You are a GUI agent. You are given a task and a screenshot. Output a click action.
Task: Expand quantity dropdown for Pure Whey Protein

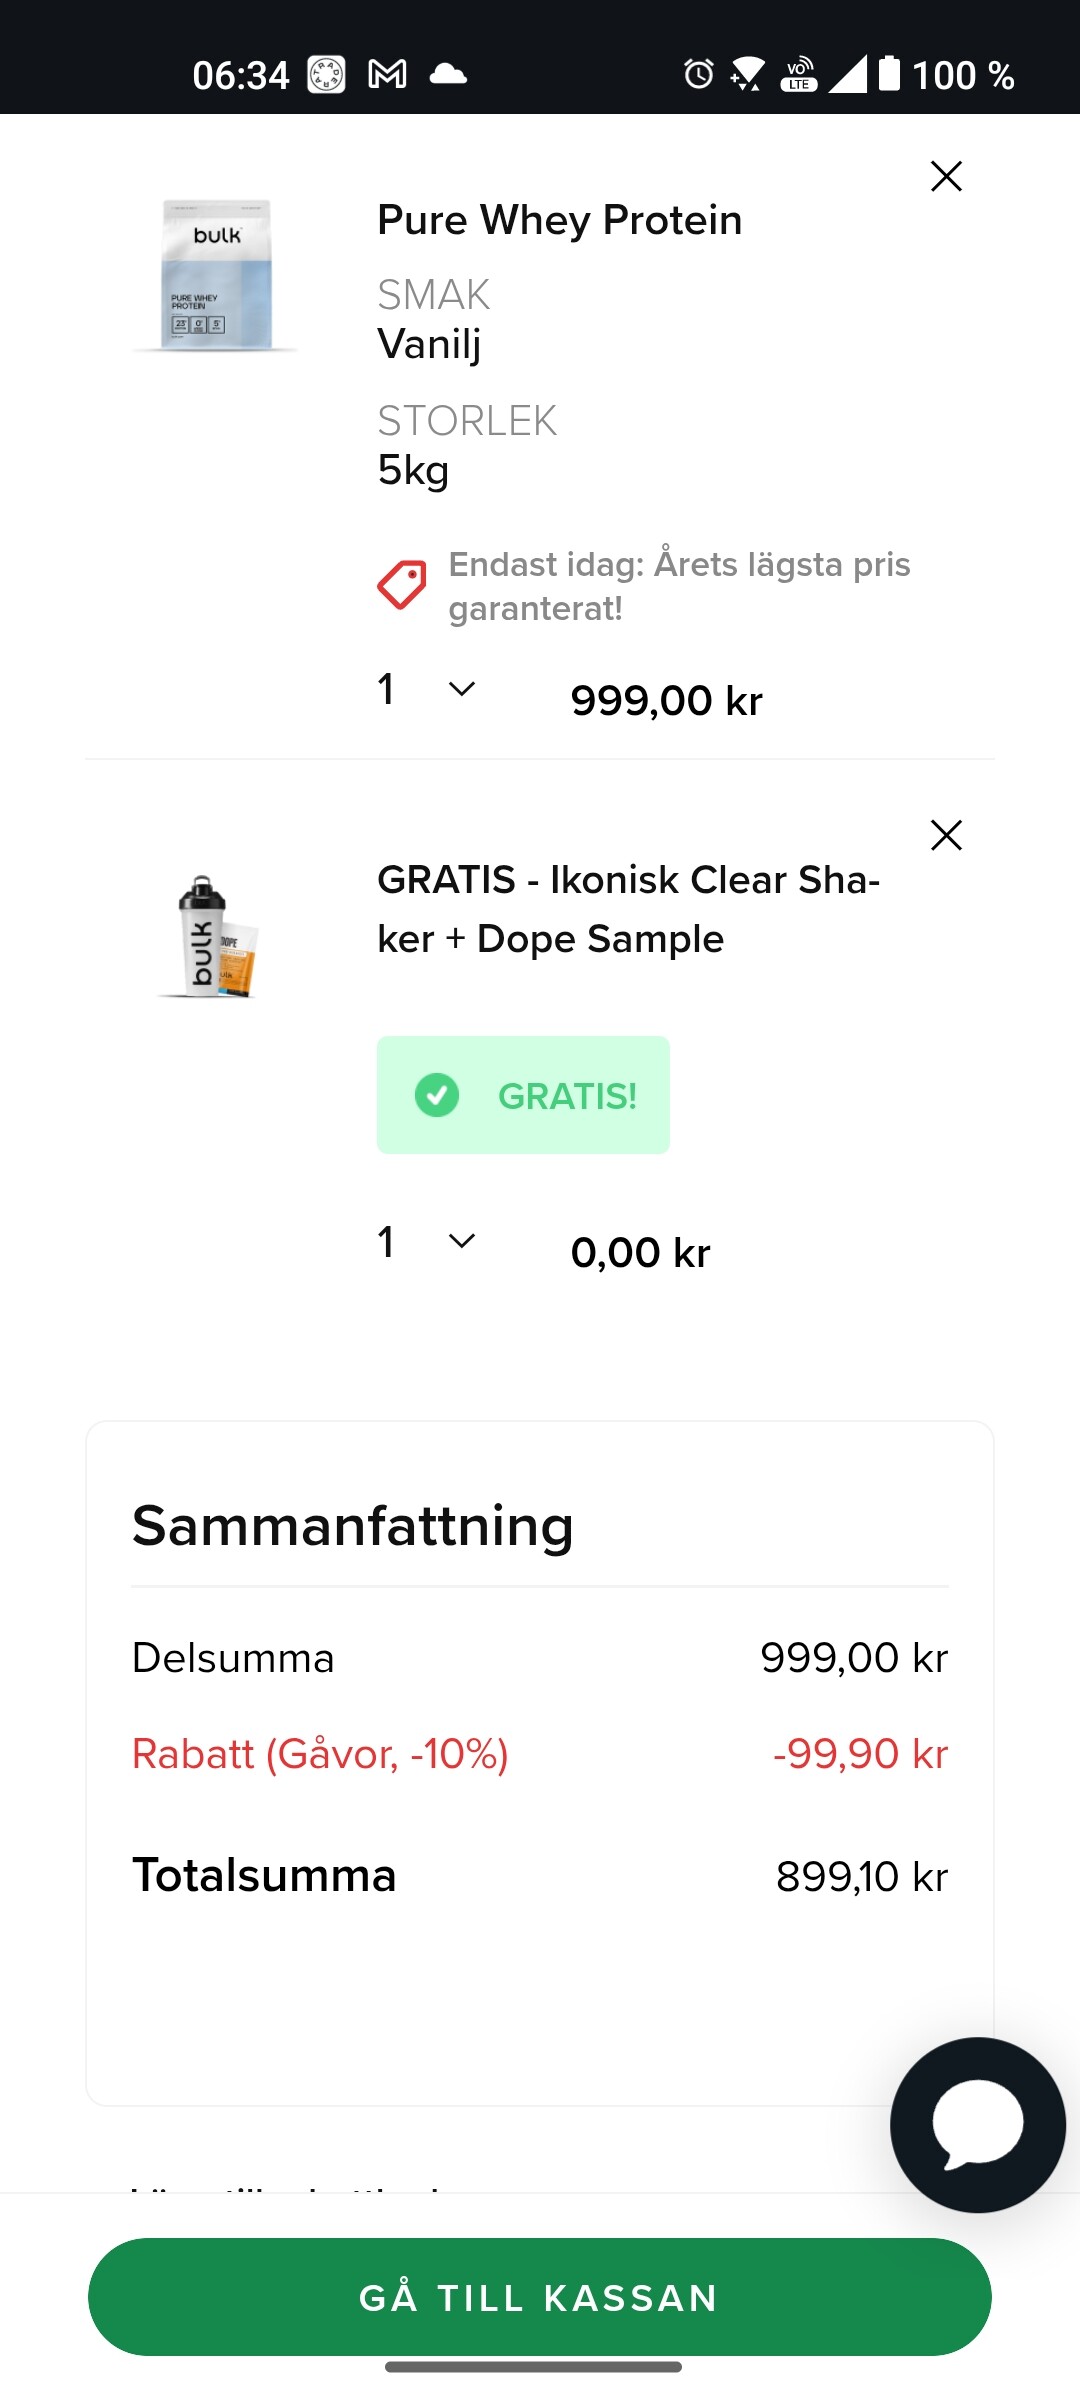(x=461, y=689)
